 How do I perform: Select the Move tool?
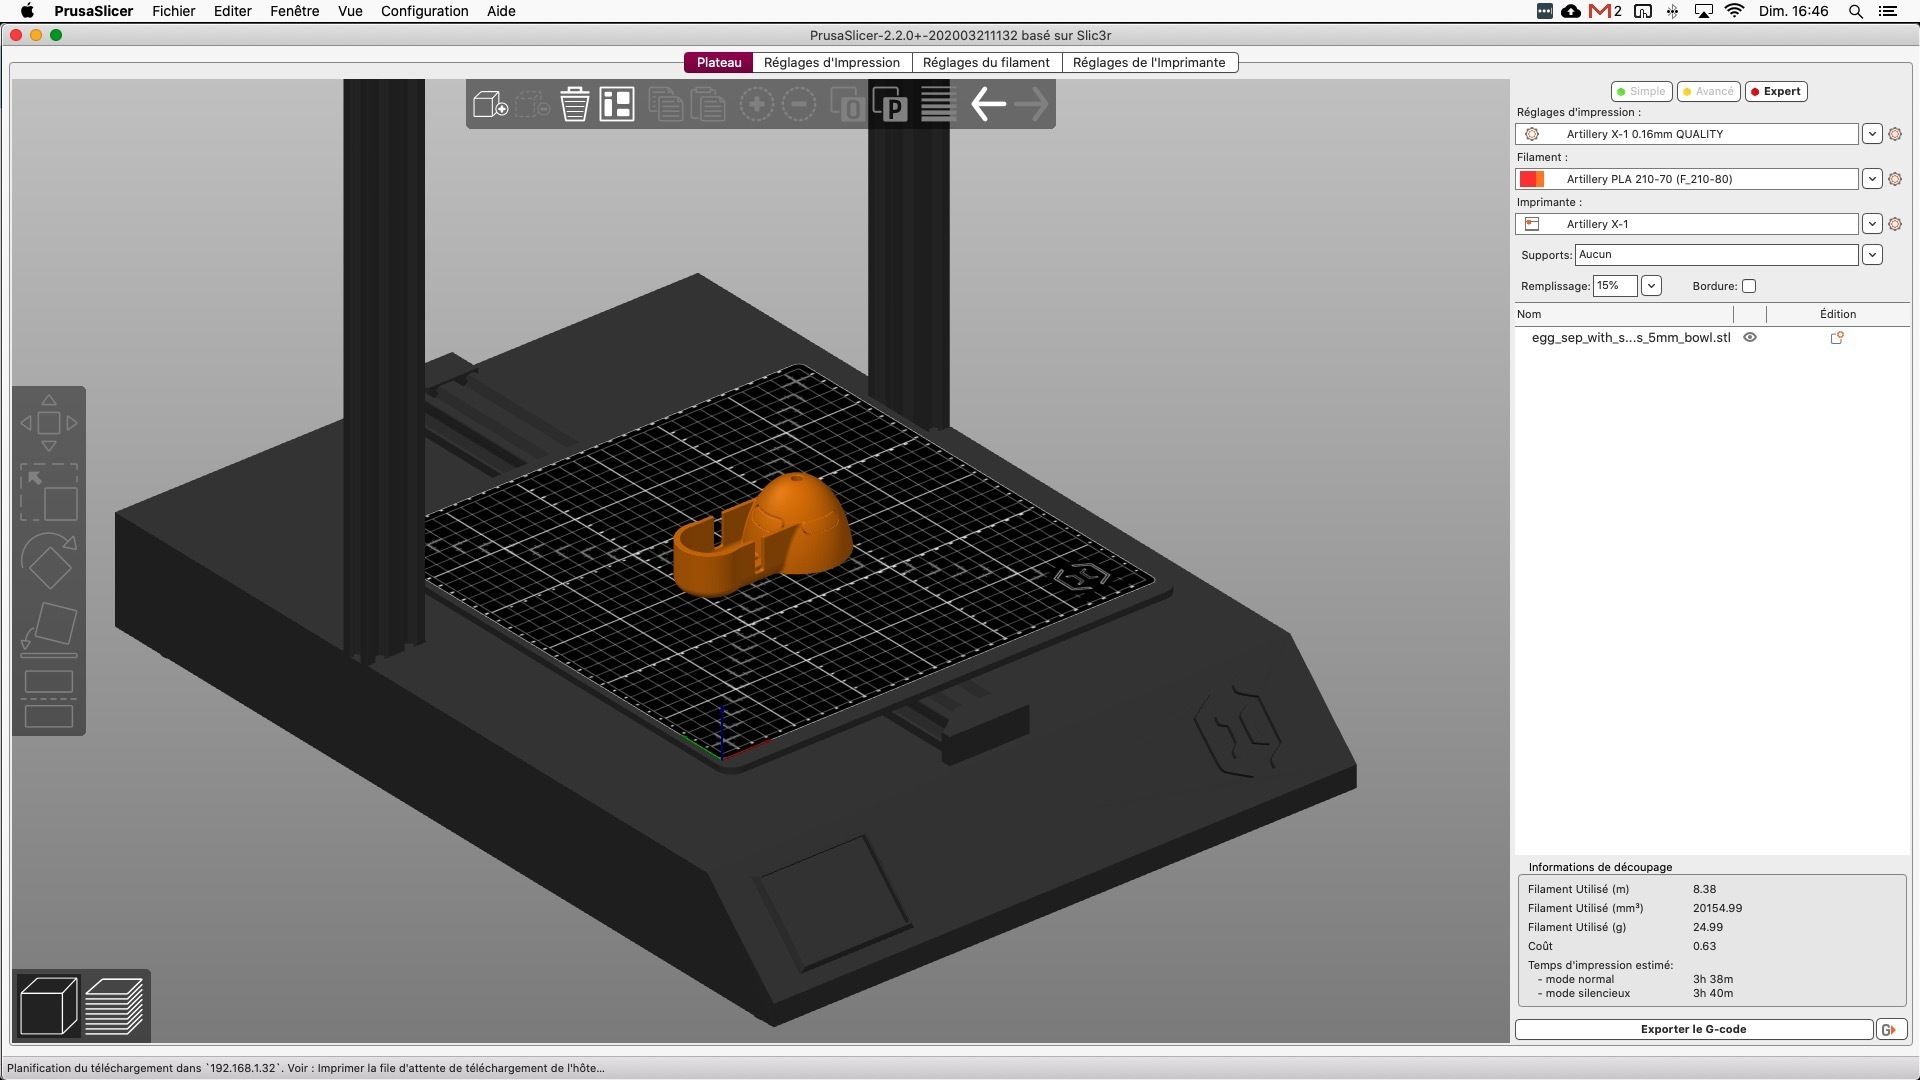(x=49, y=422)
